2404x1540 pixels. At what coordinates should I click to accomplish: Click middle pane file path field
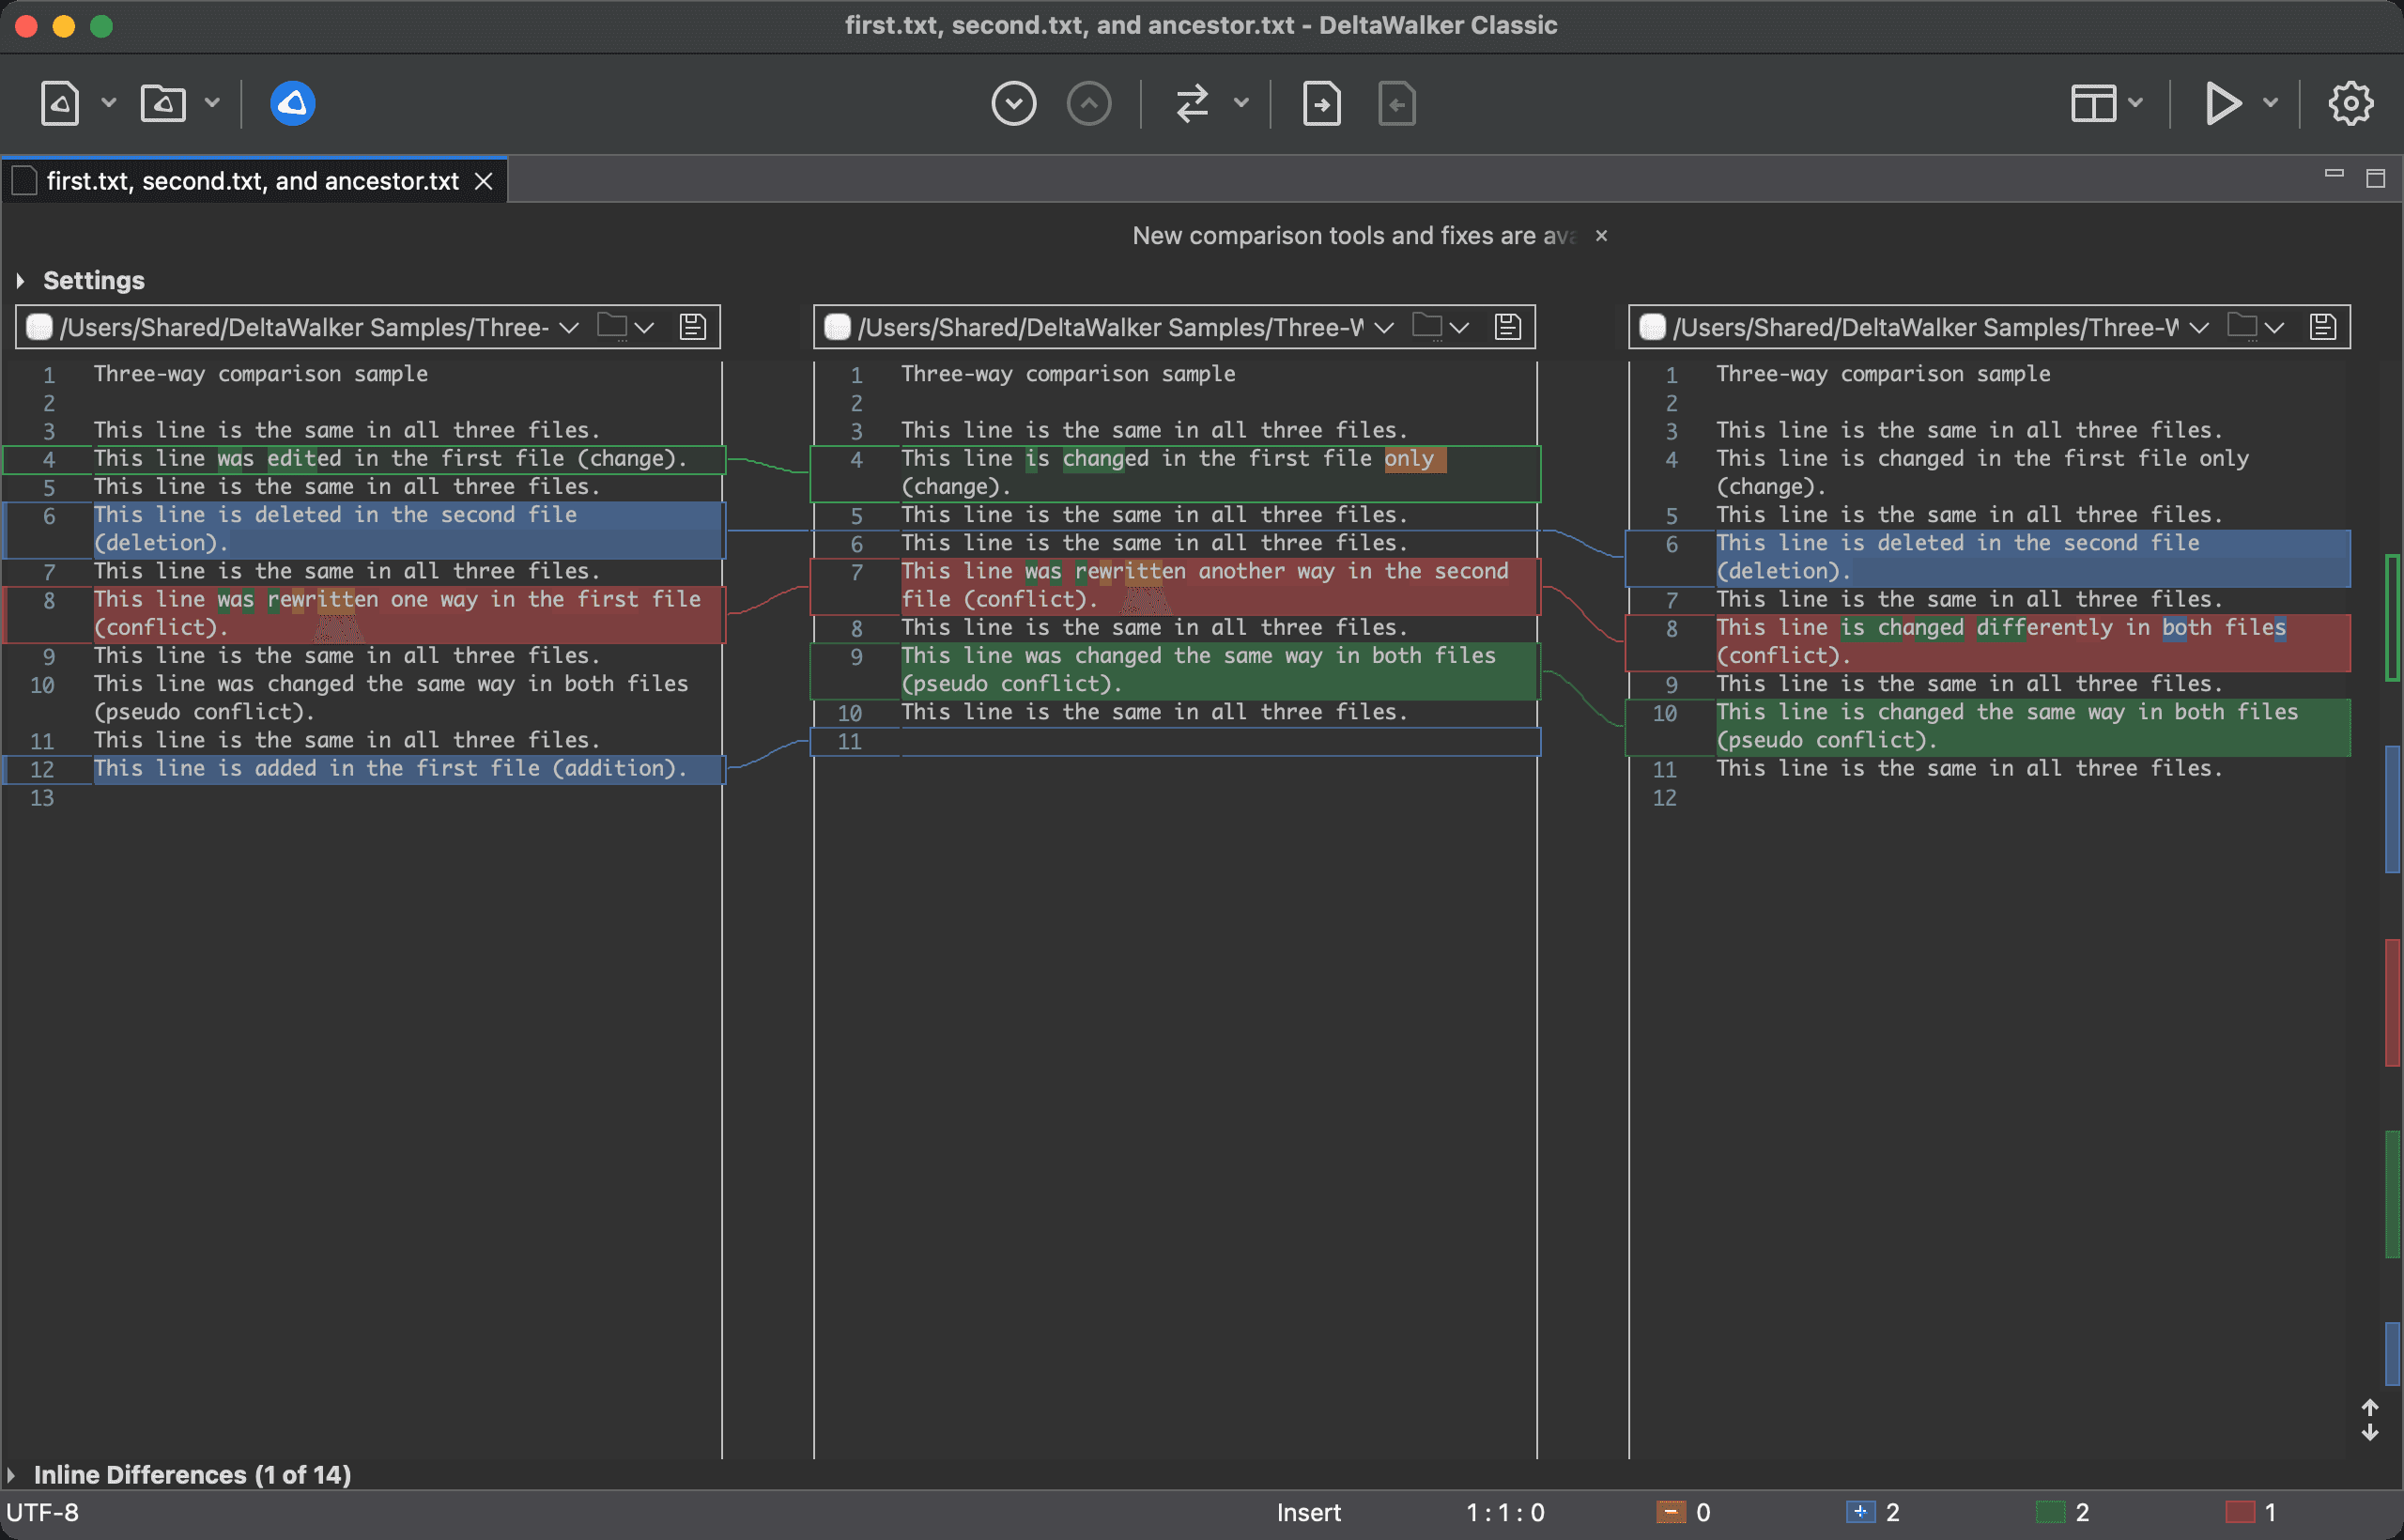(1111, 327)
